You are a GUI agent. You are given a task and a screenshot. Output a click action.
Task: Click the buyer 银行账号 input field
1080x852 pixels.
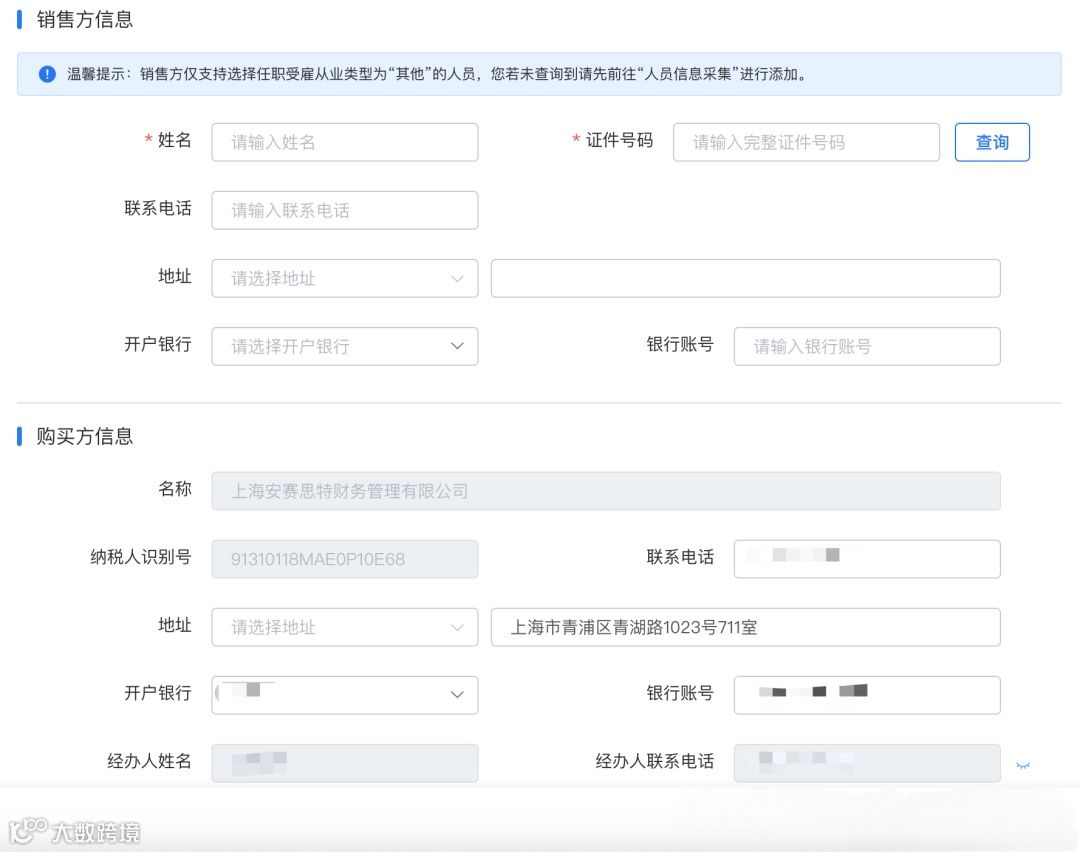[x=867, y=694]
